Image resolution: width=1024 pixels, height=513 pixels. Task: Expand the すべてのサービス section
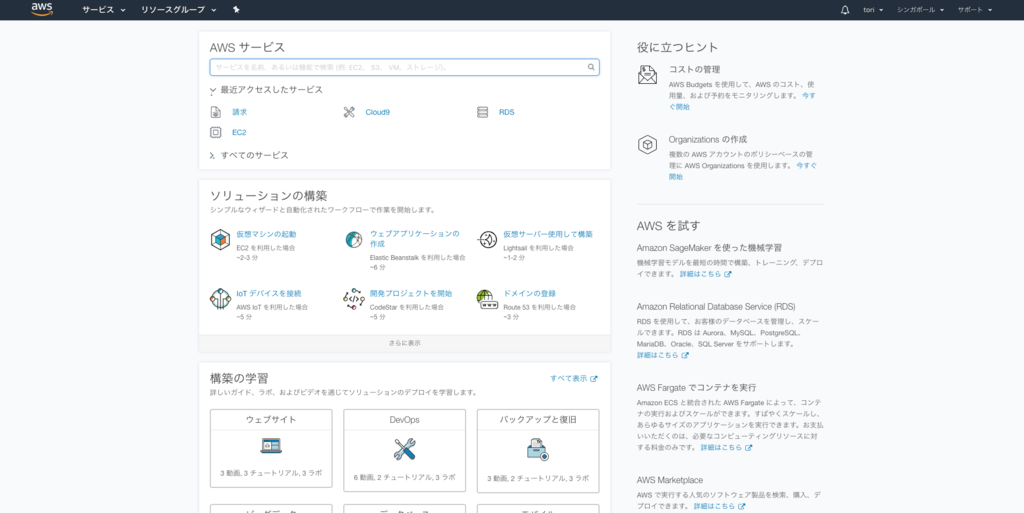[x=249, y=155]
